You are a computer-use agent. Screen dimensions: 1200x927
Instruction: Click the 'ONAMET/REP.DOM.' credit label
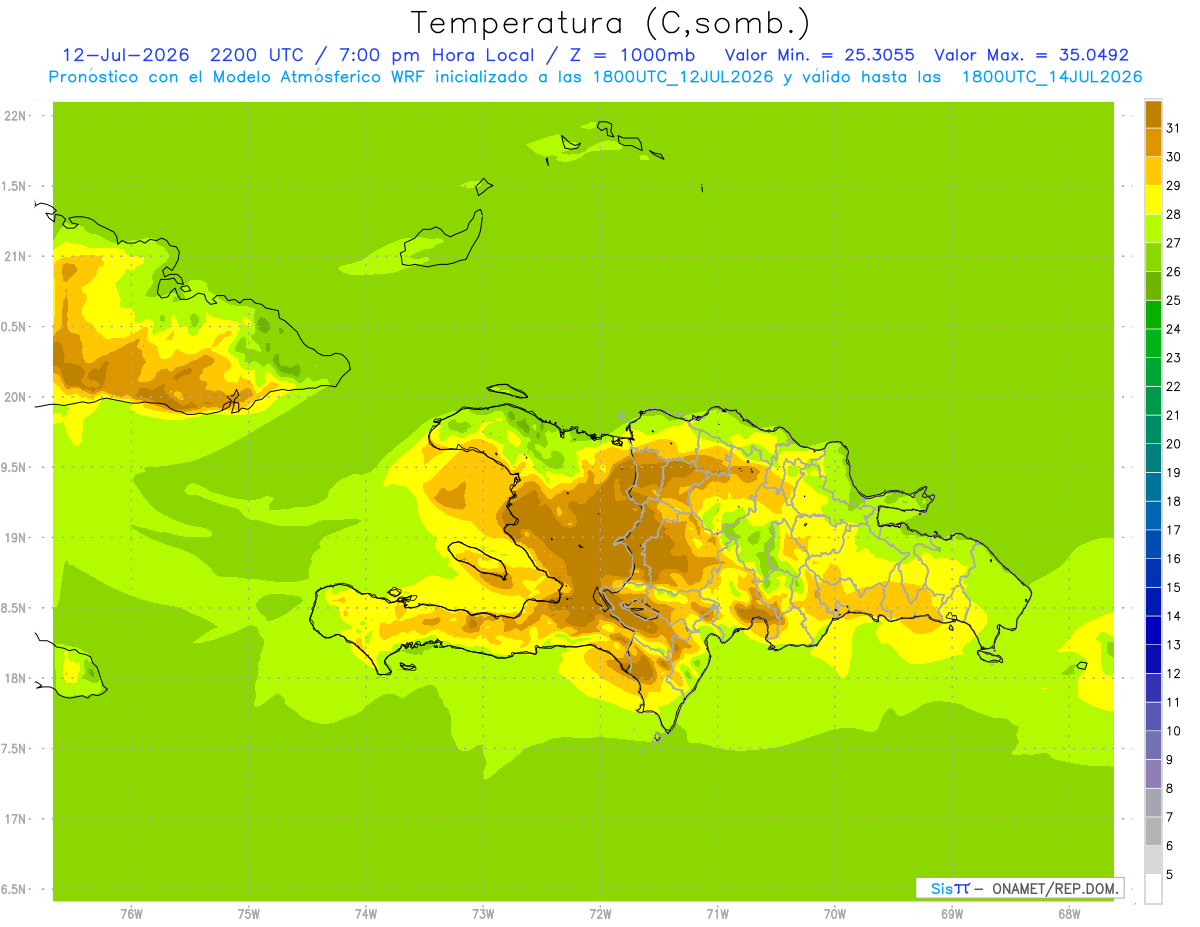click(1054, 888)
